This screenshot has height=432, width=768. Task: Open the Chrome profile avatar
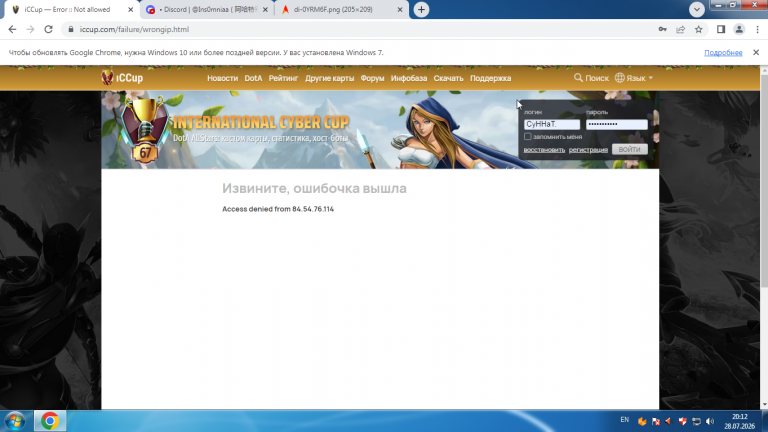[x=739, y=29]
